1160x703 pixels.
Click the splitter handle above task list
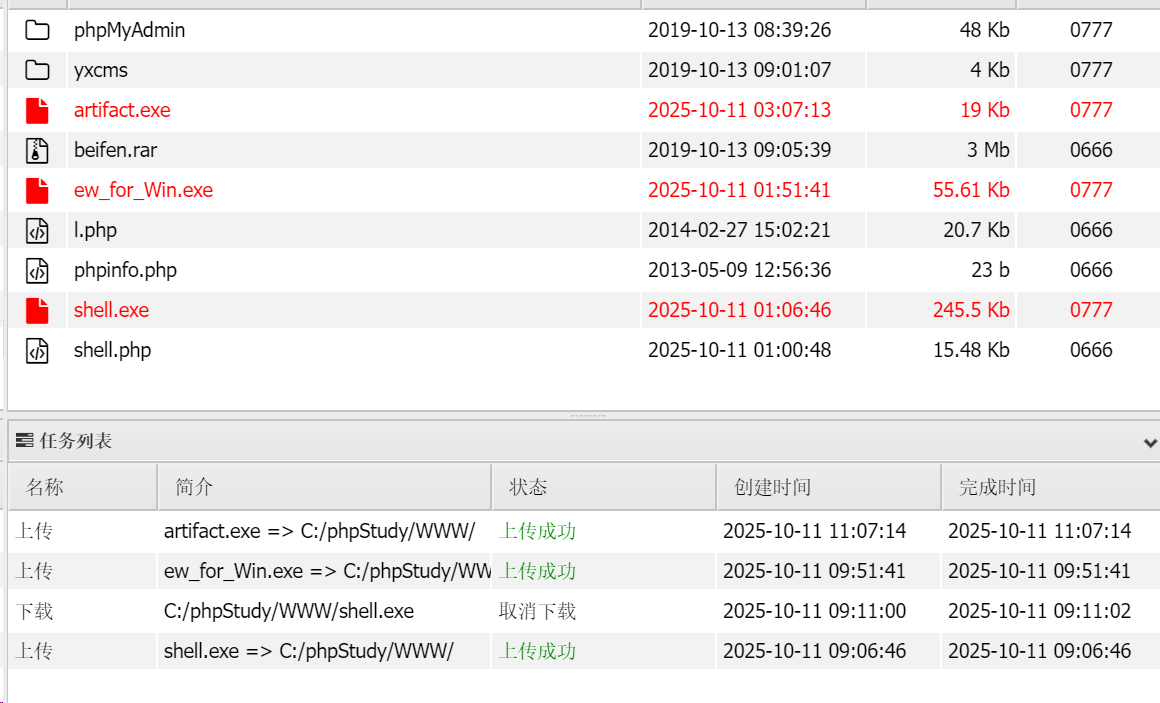point(587,415)
